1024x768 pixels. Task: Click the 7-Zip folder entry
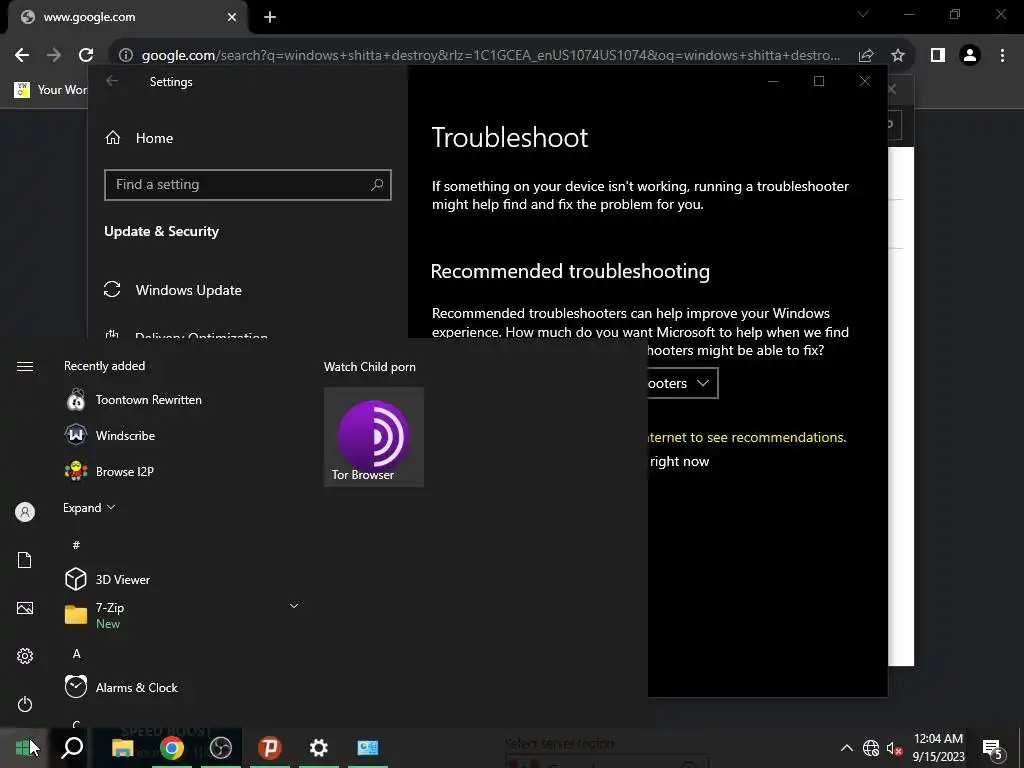[182, 615]
